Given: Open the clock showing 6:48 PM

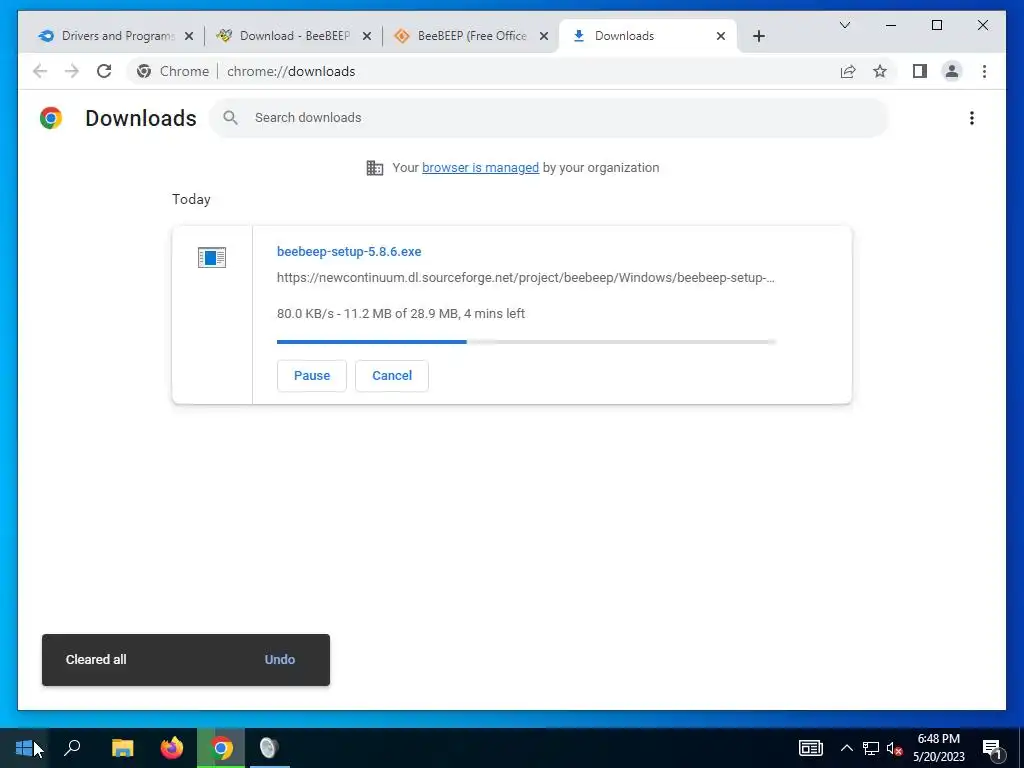Looking at the screenshot, I should point(938,748).
